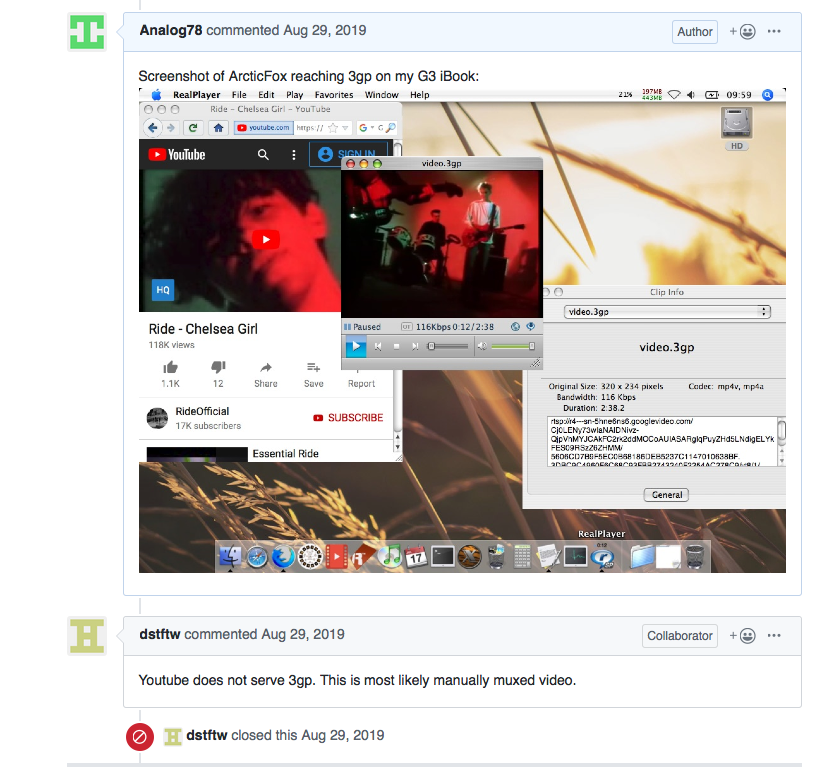The height and width of the screenshot is (776, 820).
Task: Open dstftw link in closed-this event
Action: click(x=207, y=735)
